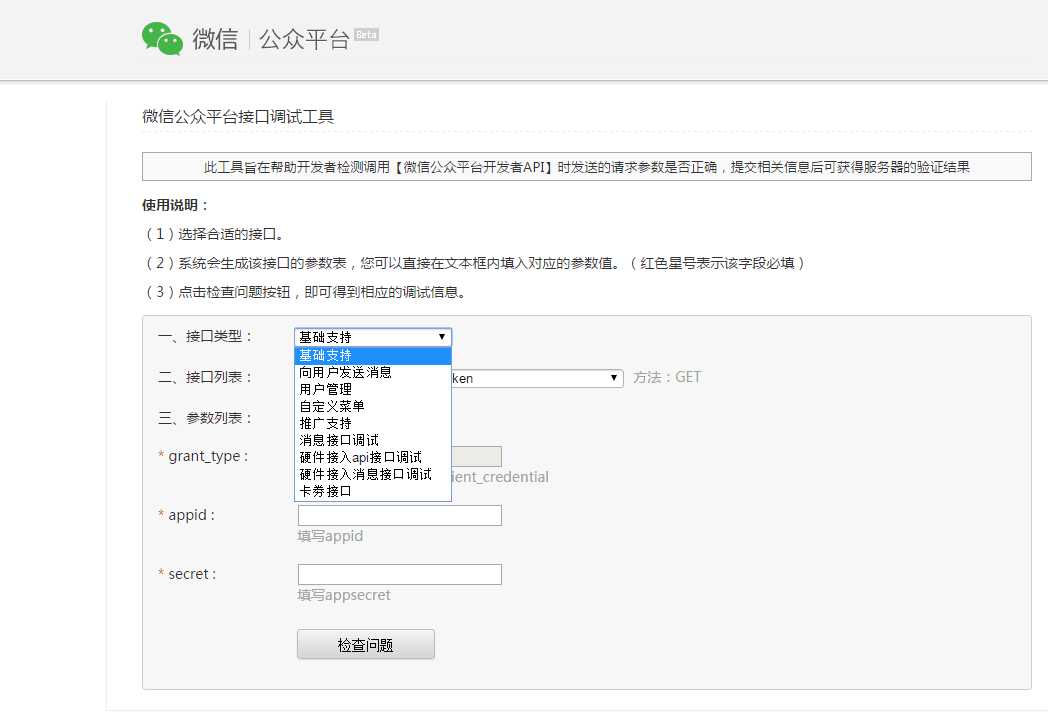Click the 方法：GET text
This screenshot has width=1048, height=712.
pos(667,377)
